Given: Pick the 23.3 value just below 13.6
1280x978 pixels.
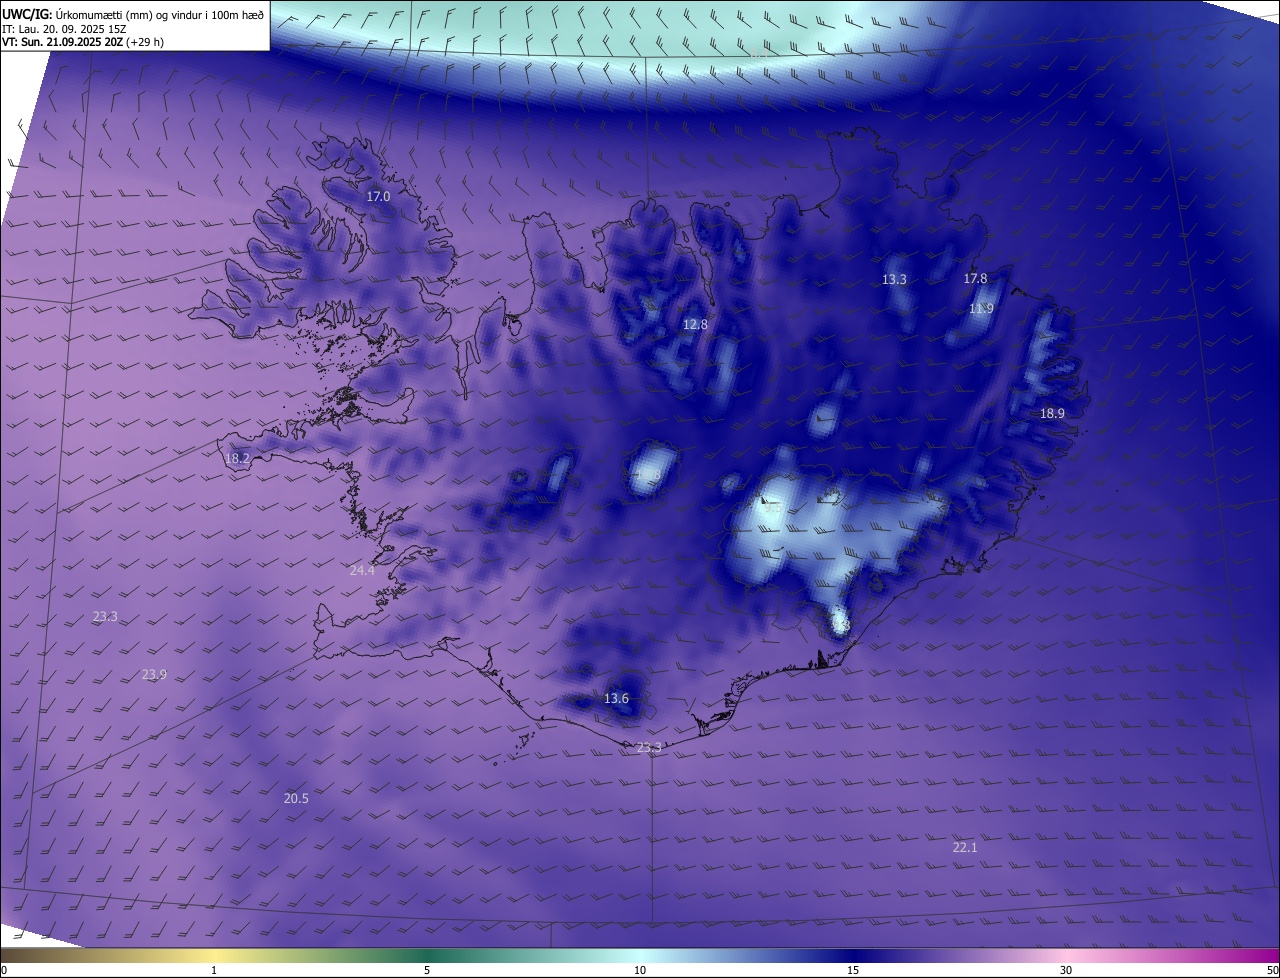Looking at the screenshot, I should tap(649, 748).
